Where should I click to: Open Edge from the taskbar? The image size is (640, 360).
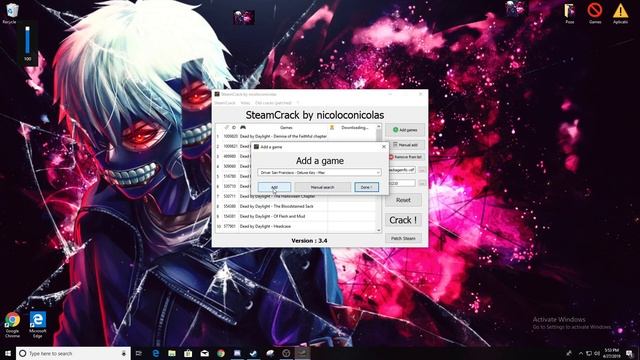point(156,353)
